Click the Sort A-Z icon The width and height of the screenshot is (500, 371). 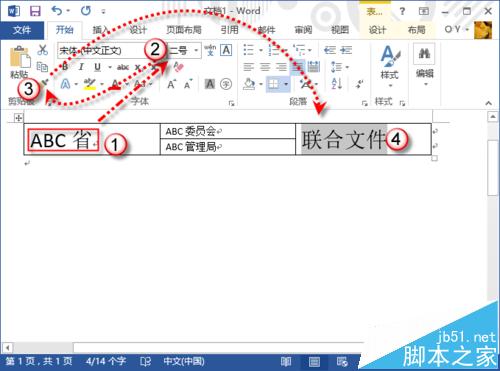[337, 83]
